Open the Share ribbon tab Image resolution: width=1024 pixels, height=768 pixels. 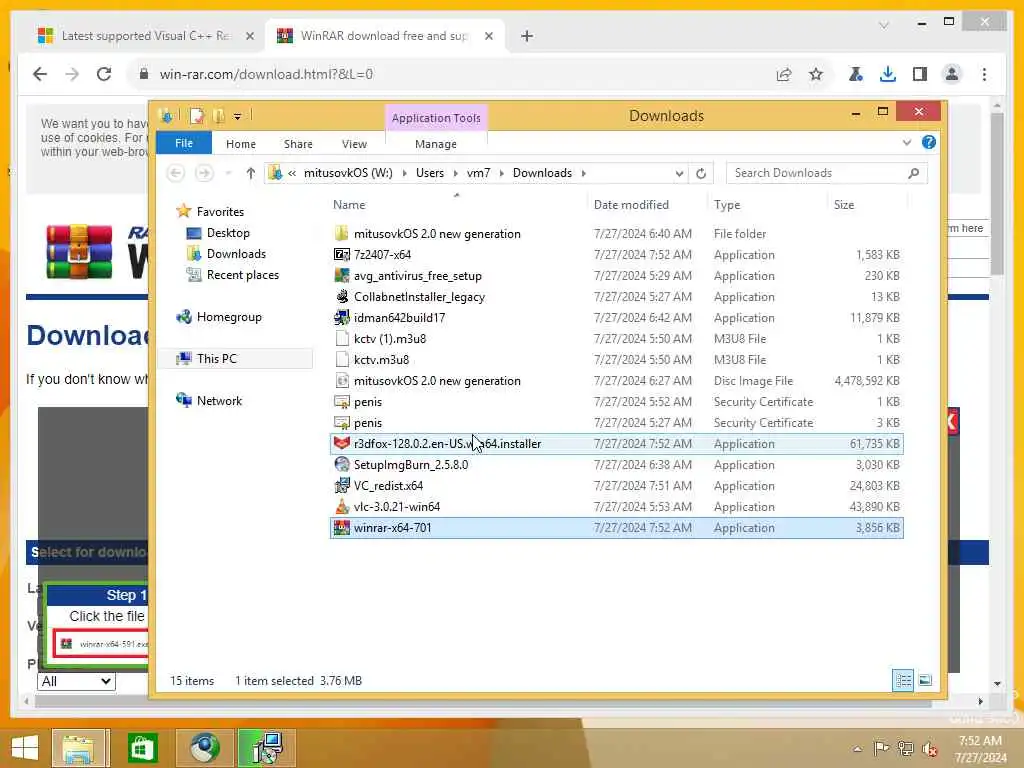point(298,144)
